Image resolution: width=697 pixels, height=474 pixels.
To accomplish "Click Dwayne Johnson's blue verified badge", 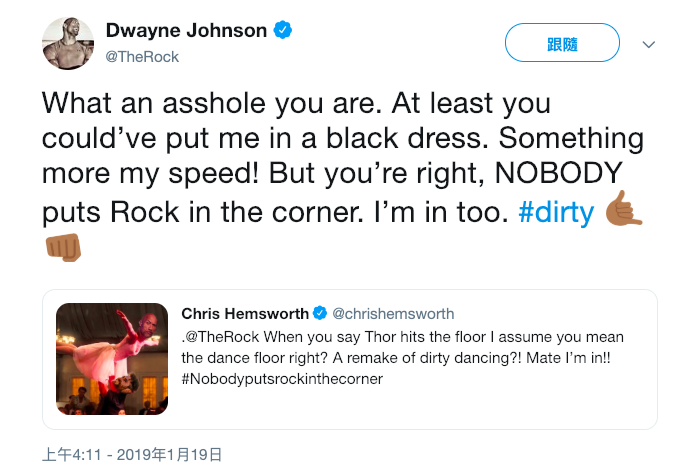I will (282, 30).
